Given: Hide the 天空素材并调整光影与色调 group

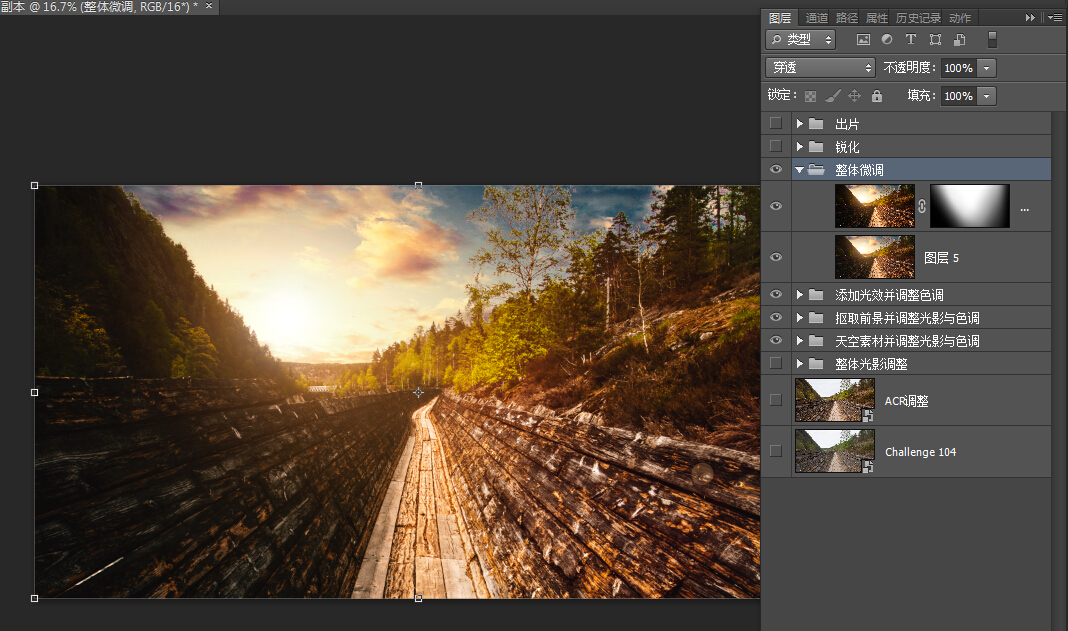Looking at the screenshot, I should (776, 340).
